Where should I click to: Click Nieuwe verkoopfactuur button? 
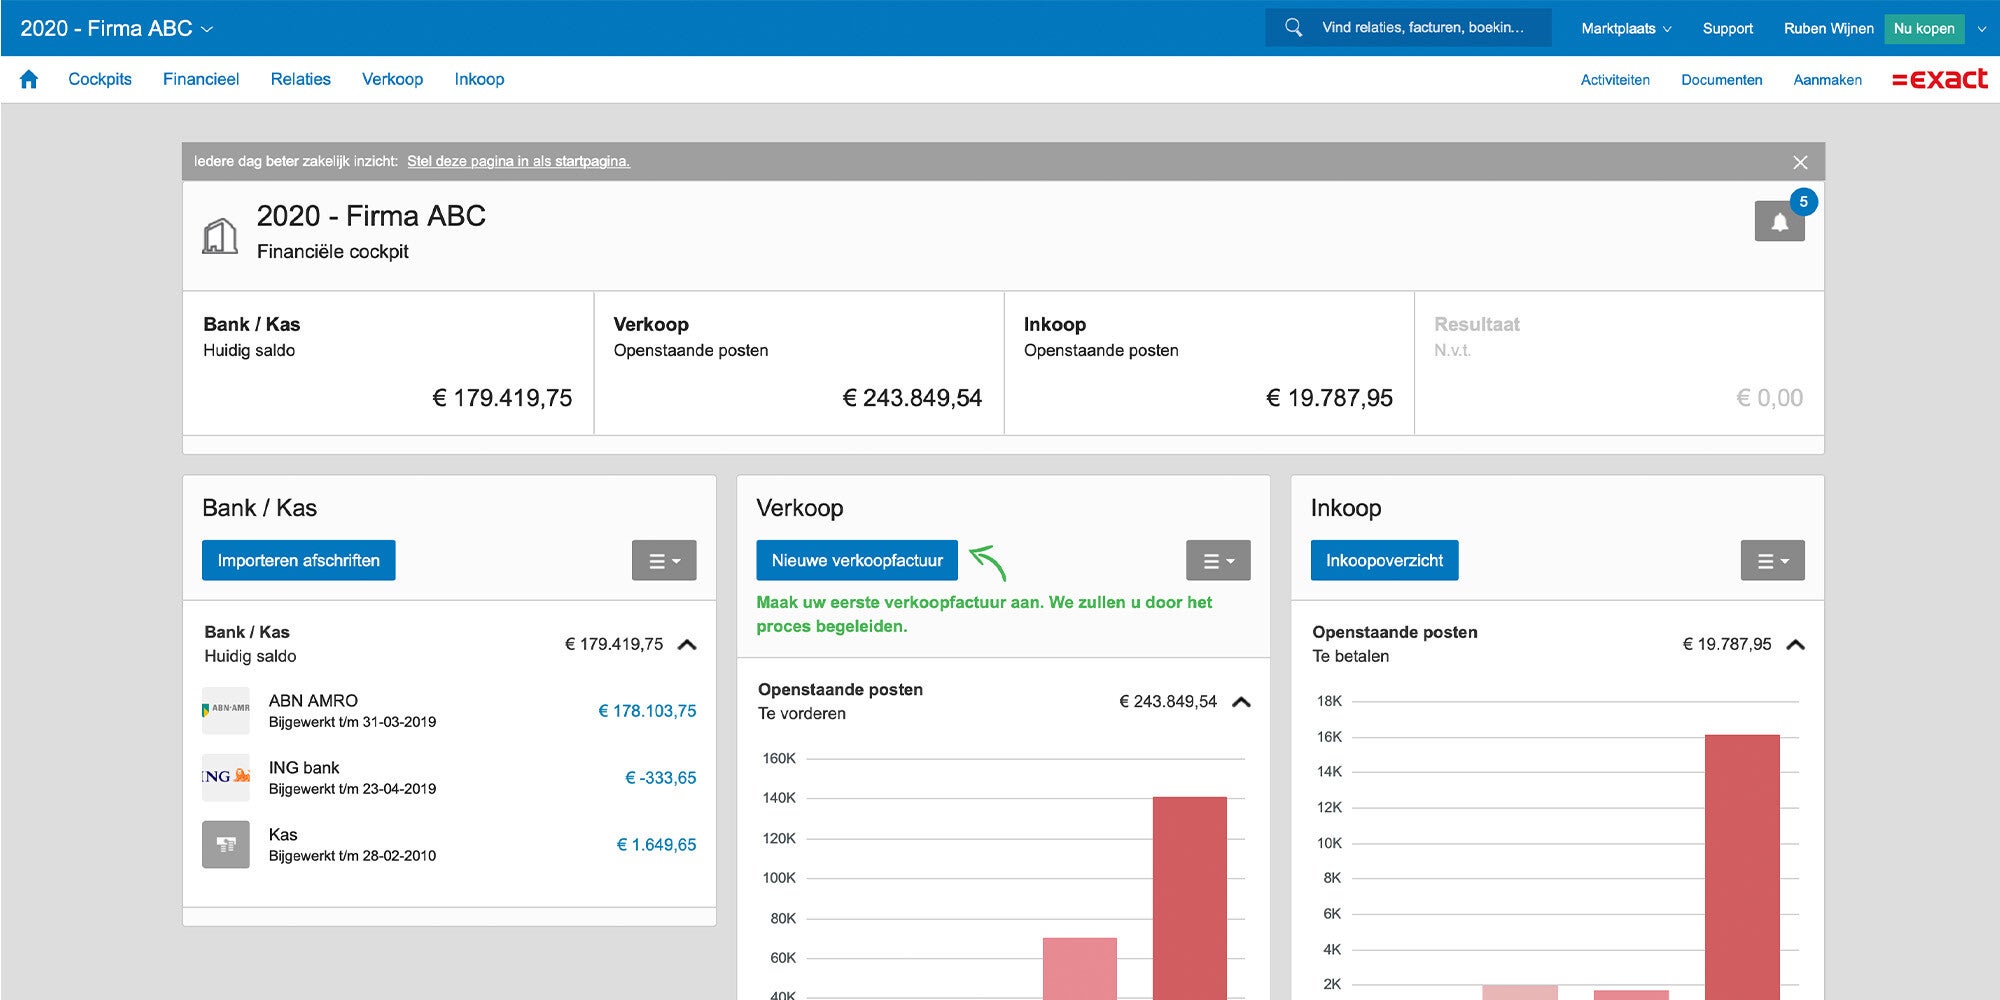coord(856,561)
